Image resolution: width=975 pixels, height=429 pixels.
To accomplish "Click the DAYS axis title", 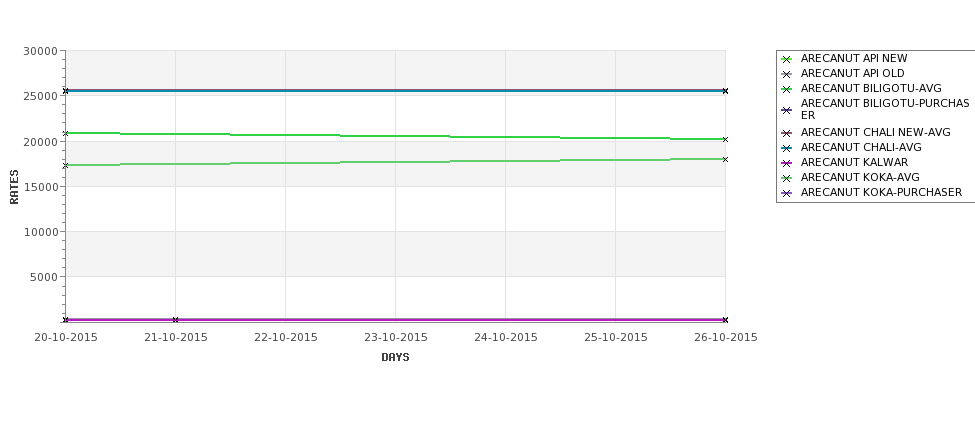I will coord(395,358).
